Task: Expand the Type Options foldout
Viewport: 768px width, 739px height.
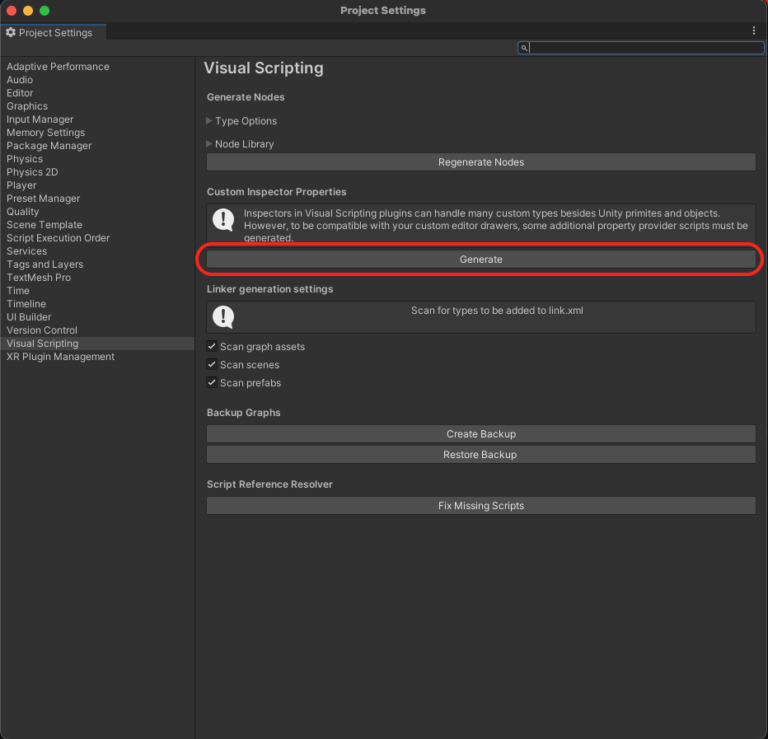Action: (209, 121)
